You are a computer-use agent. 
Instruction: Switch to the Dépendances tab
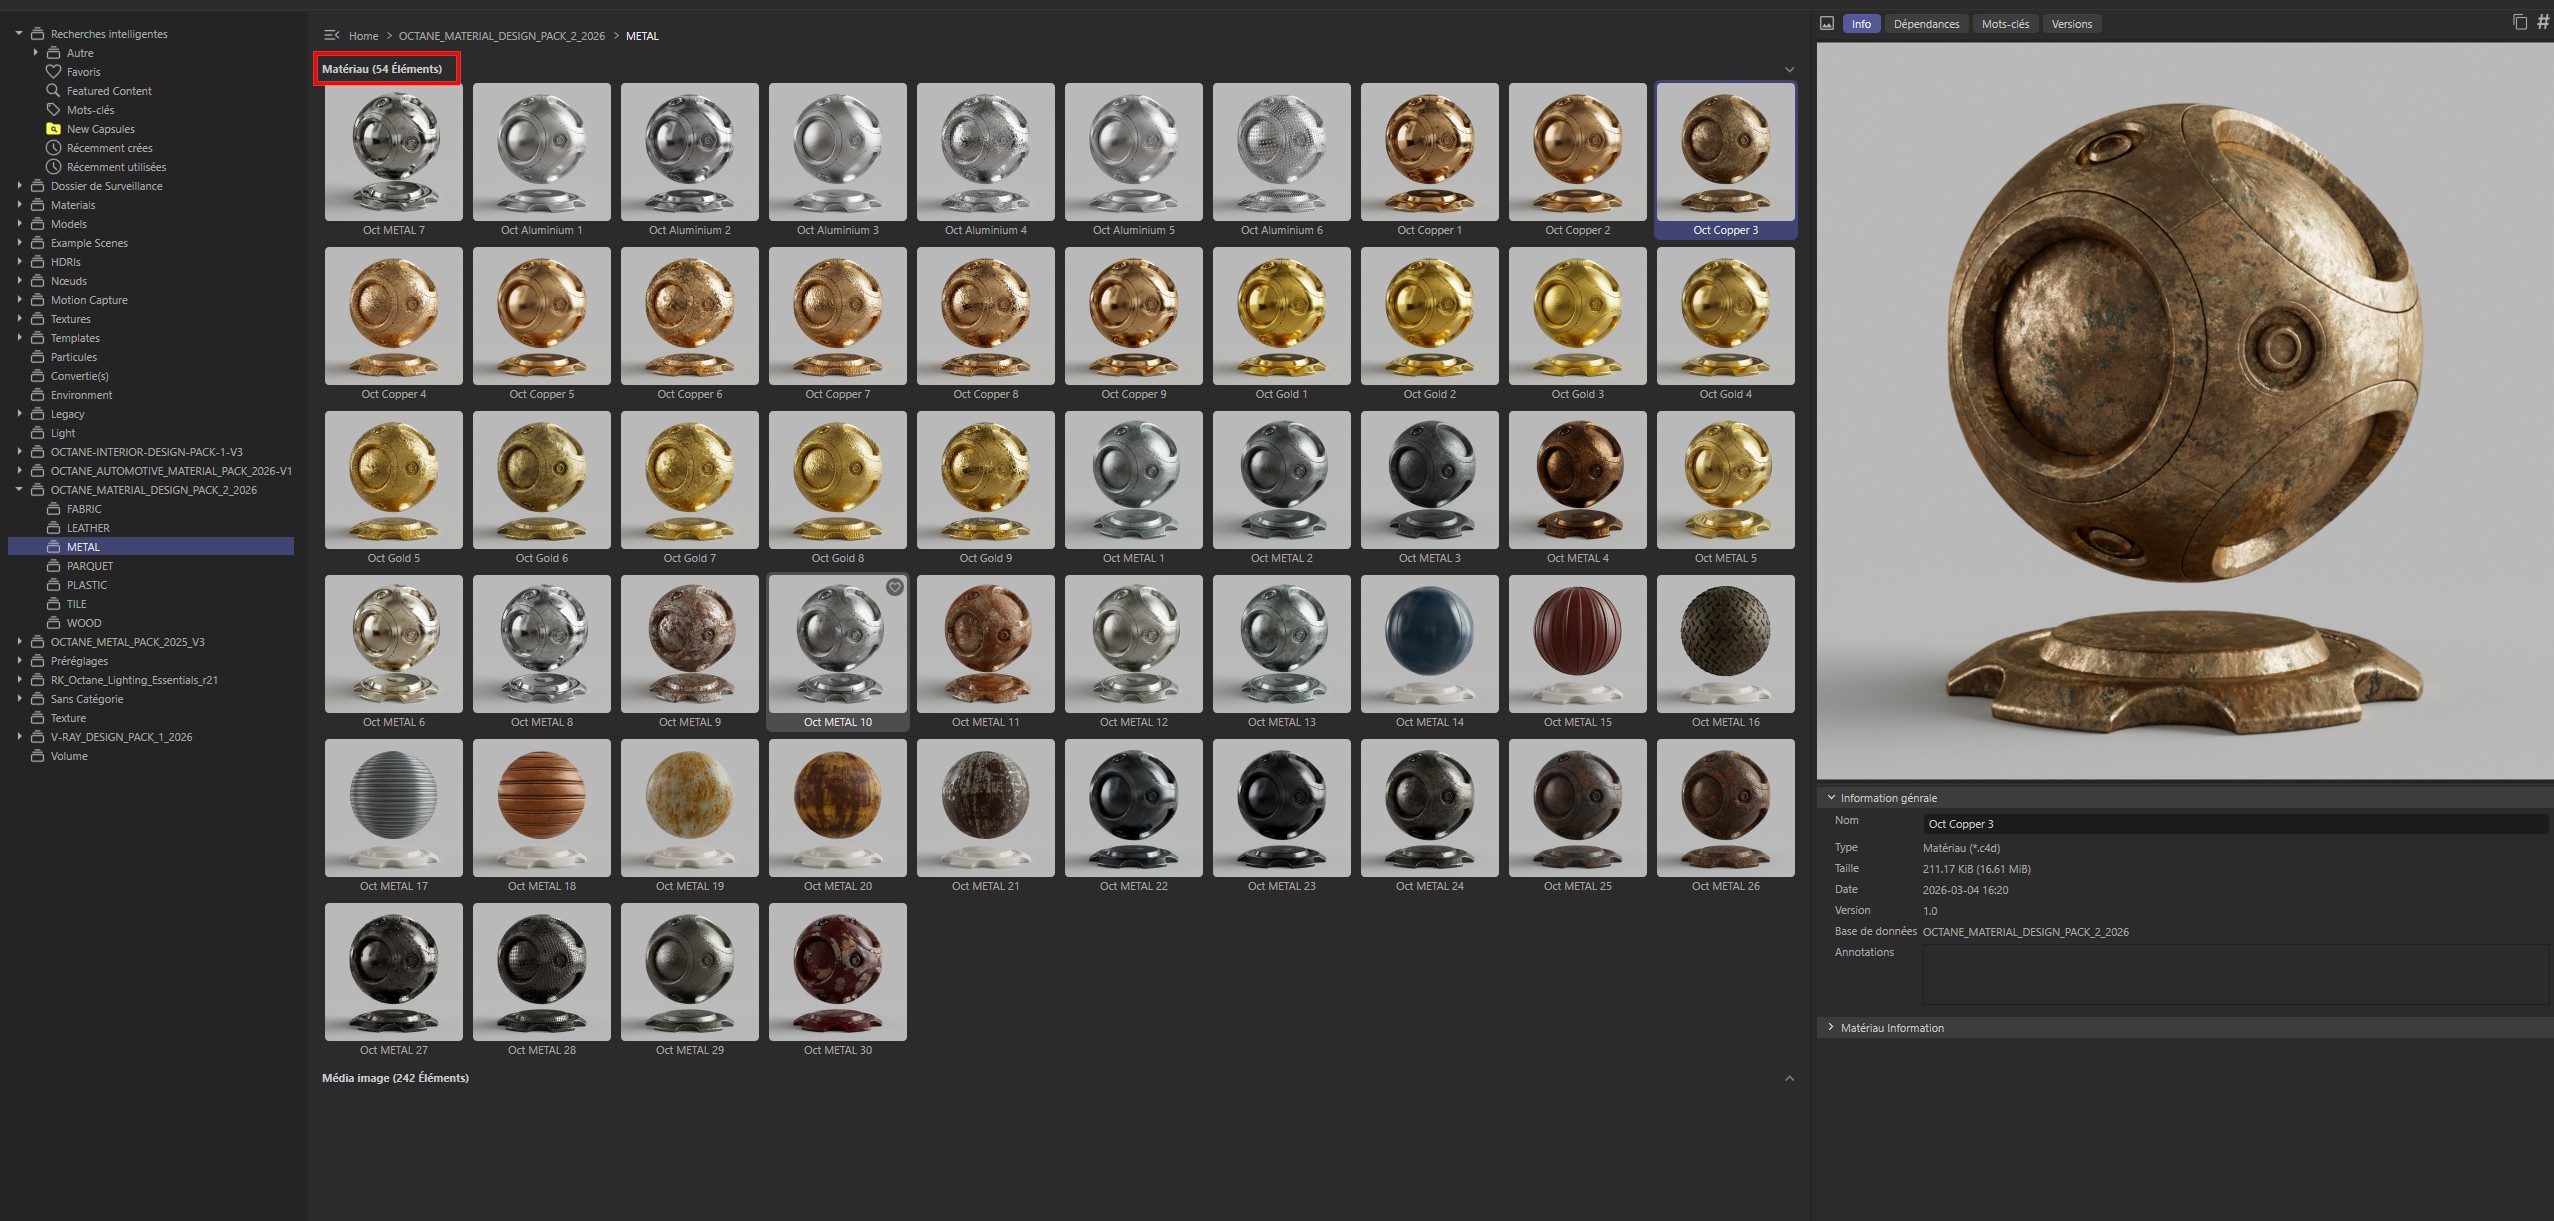click(x=1926, y=23)
